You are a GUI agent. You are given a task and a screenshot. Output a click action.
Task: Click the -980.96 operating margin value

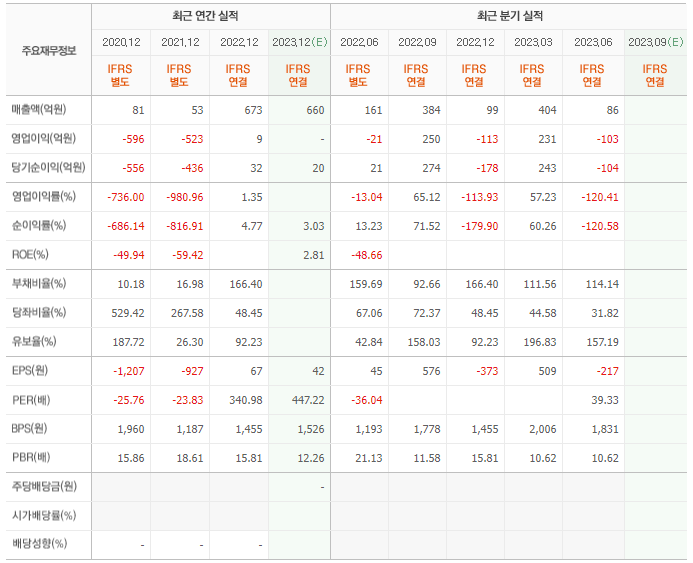click(185, 197)
